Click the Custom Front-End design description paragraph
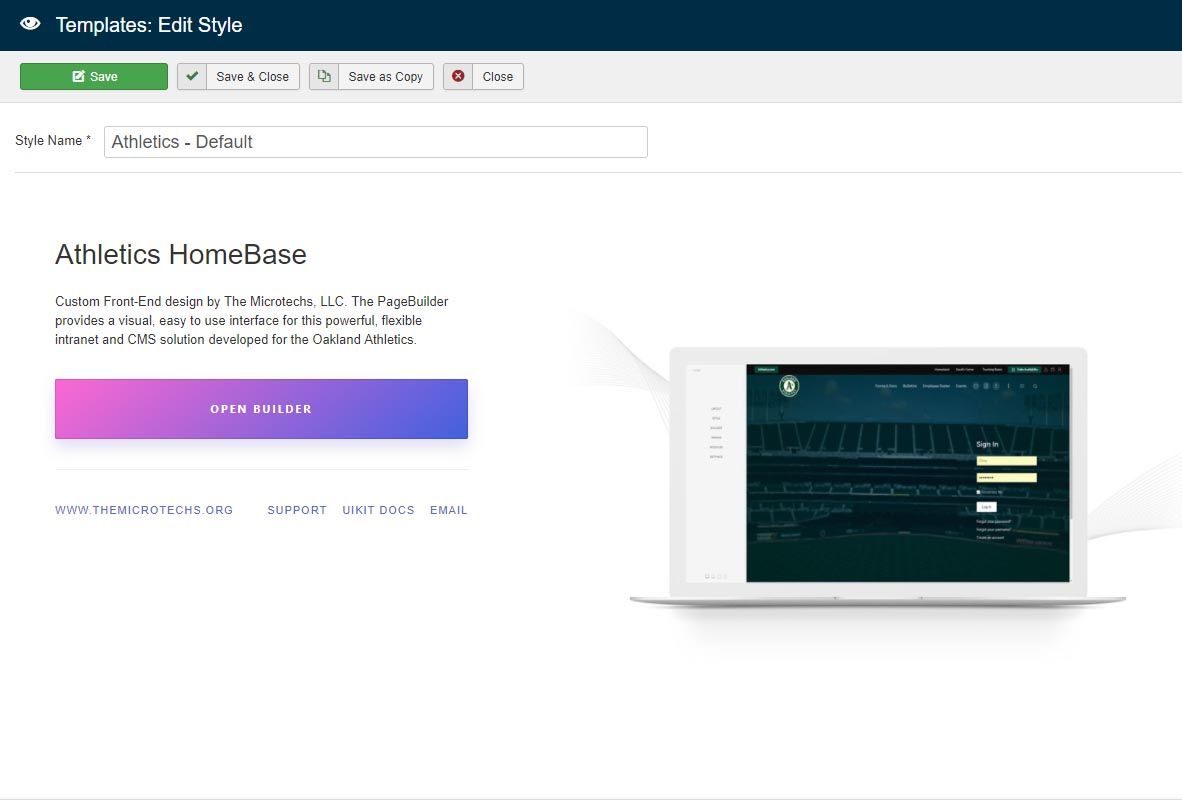Screen dimensions: 1182x800 click(252, 320)
